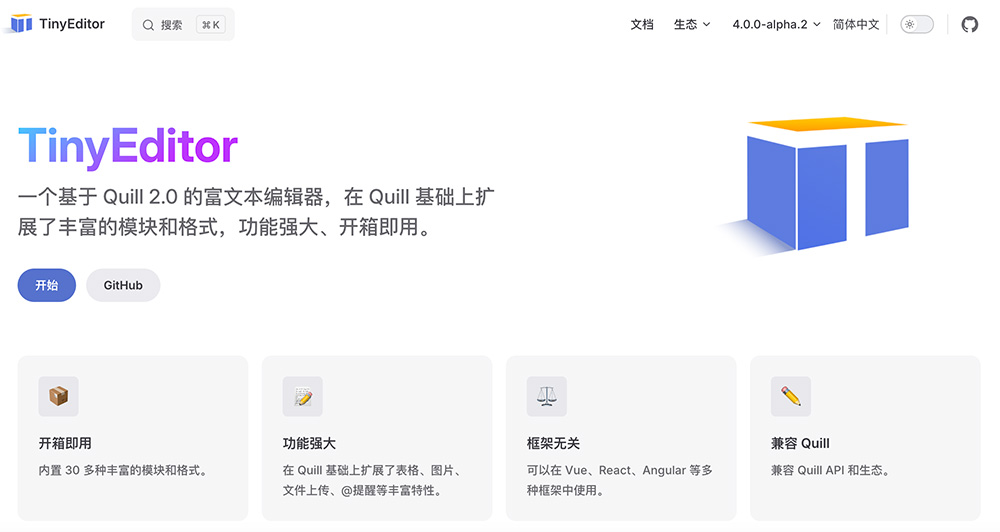This screenshot has height=532, width=1000.
Task: Expand the 生态 dropdown menu
Action: (692, 24)
